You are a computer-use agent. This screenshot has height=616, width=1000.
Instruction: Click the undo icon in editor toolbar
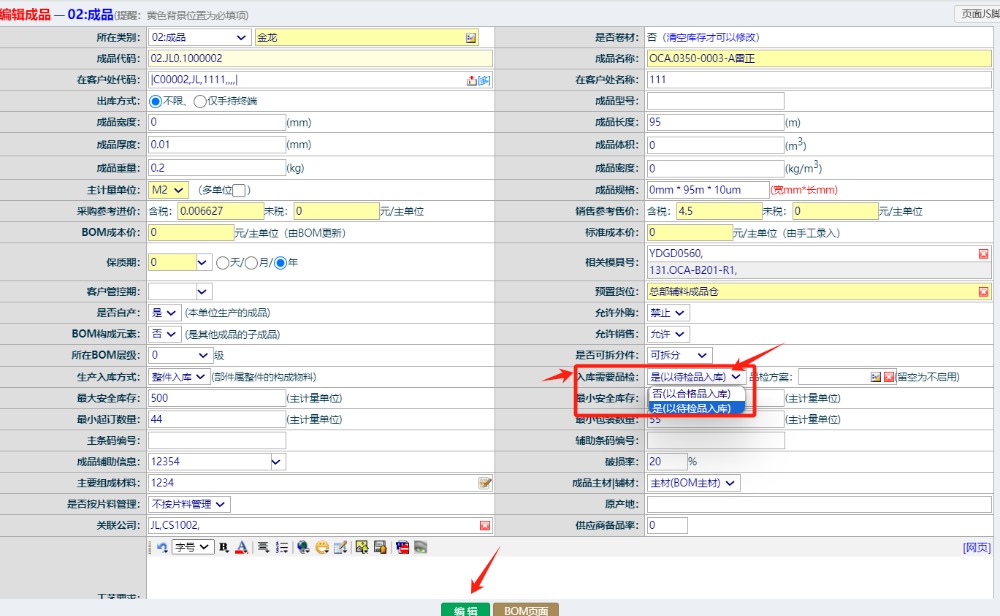tap(163, 547)
